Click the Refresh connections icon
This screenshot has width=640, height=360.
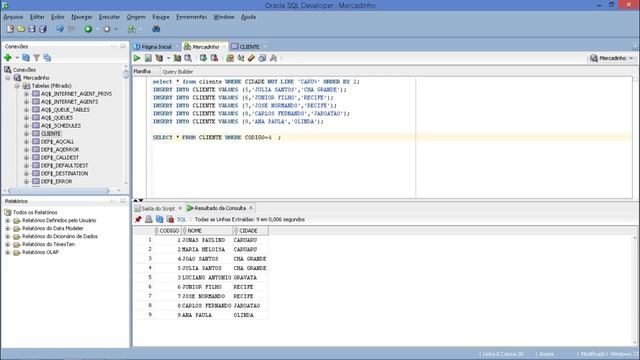(26, 58)
